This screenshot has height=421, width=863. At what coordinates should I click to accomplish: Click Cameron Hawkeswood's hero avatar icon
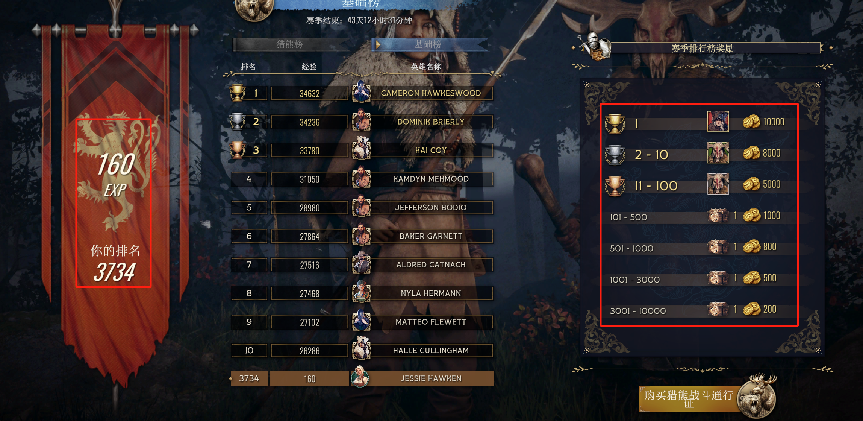pos(361,92)
